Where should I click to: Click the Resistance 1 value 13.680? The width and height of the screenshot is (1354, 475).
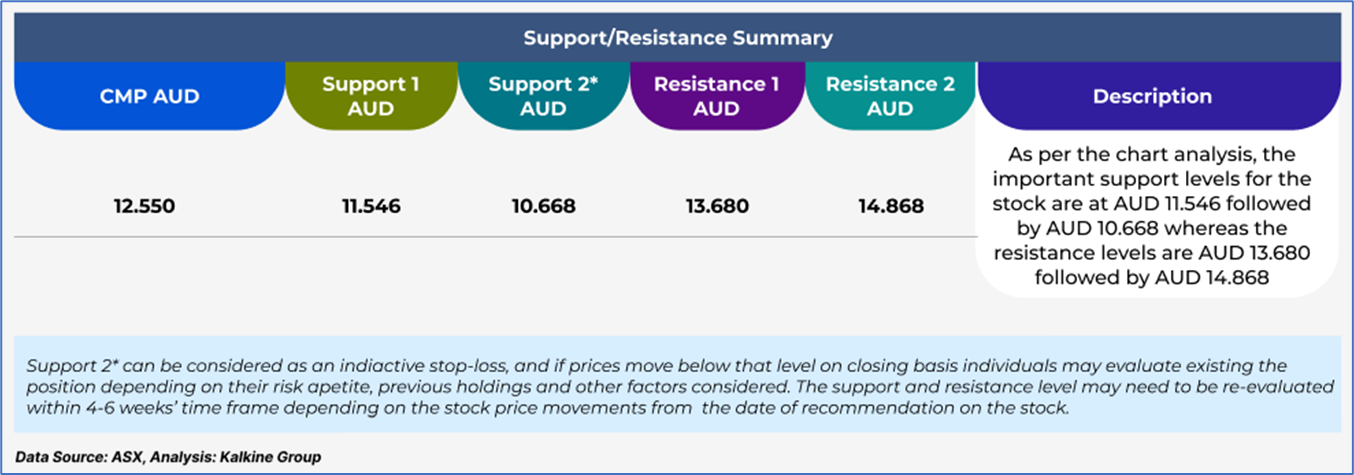tap(716, 207)
